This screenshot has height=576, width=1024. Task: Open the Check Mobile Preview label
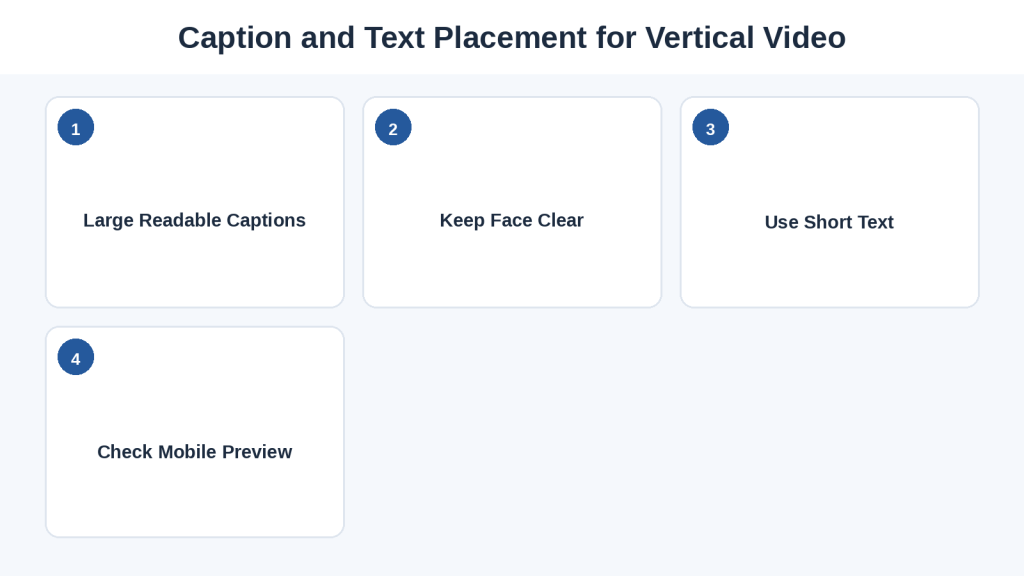coord(195,452)
